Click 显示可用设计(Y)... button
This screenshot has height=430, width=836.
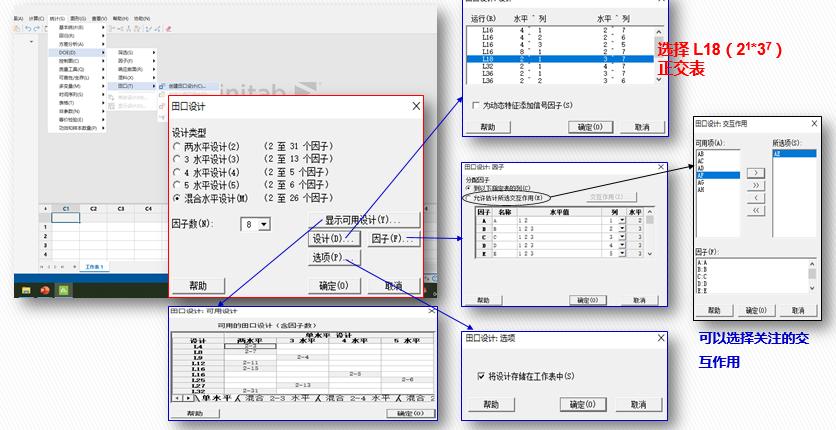(365, 220)
